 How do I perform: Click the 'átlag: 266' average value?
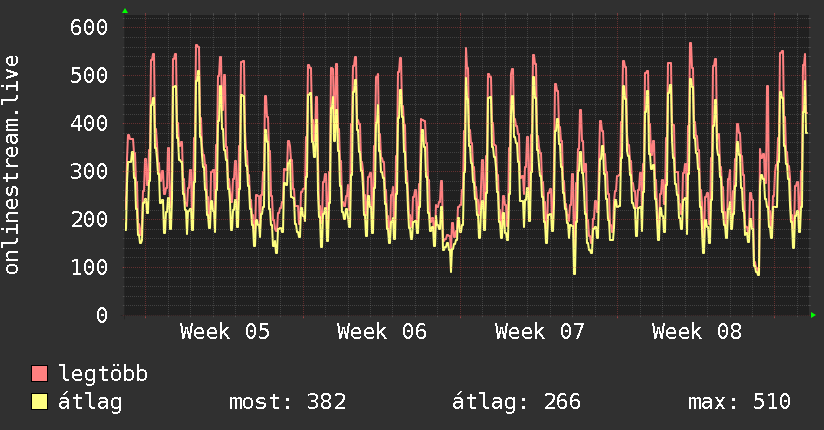pyautogui.click(x=517, y=402)
